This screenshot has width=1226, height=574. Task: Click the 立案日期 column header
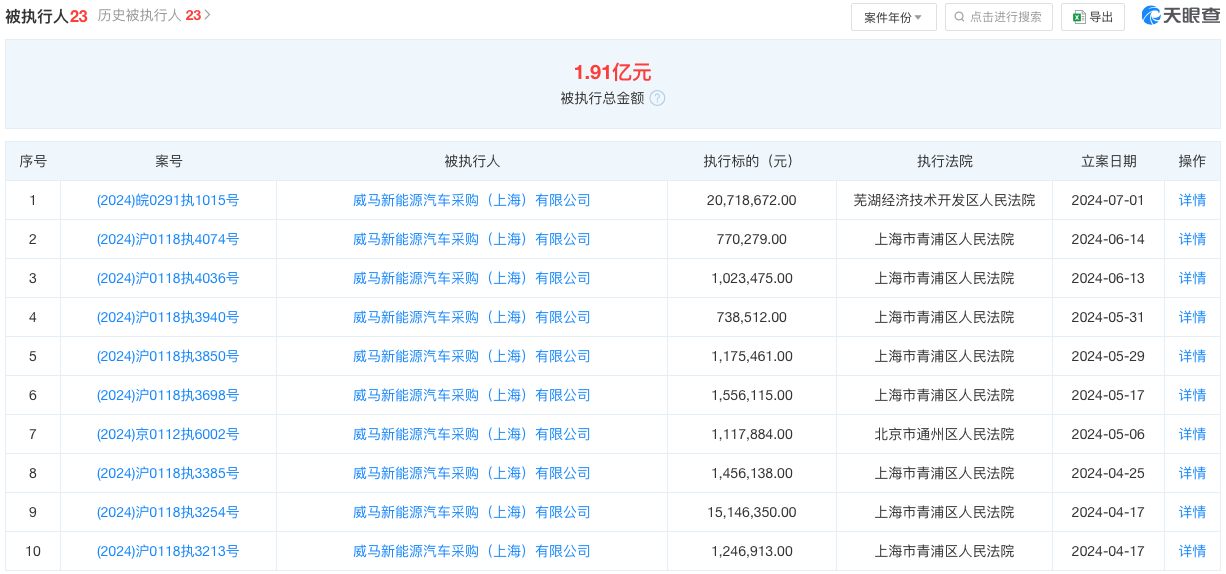(1108, 161)
